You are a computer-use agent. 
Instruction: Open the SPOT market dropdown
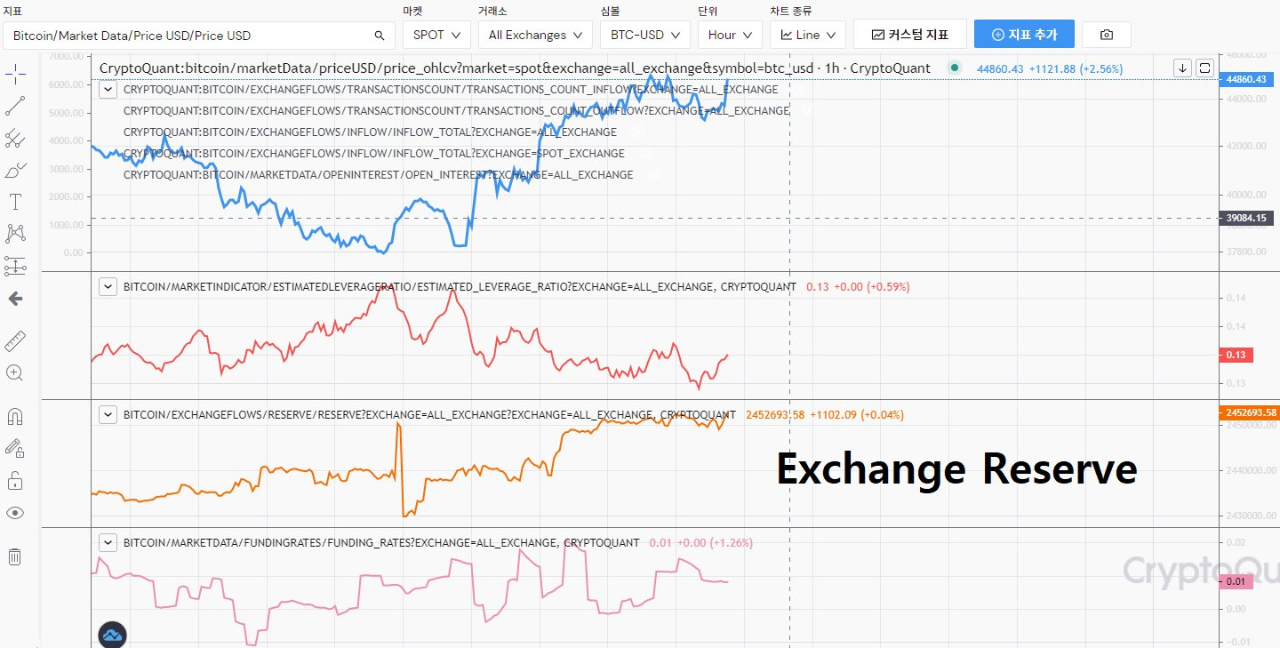tap(436, 33)
